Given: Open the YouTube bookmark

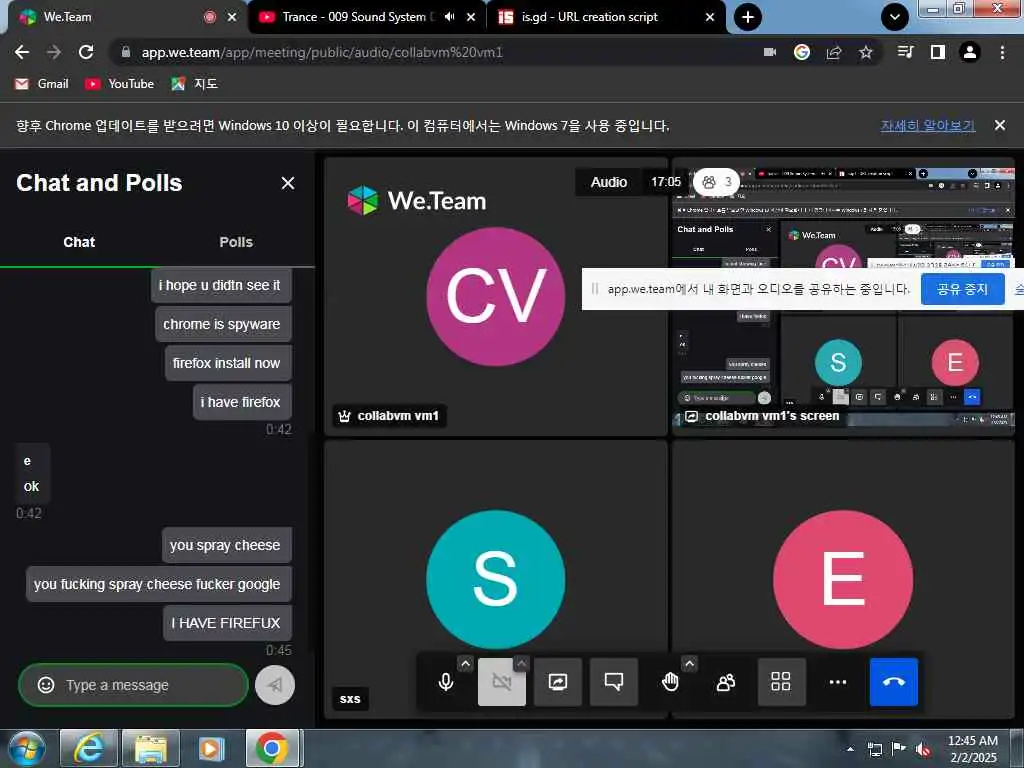Looking at the screenshot, I should coord(120,84).
